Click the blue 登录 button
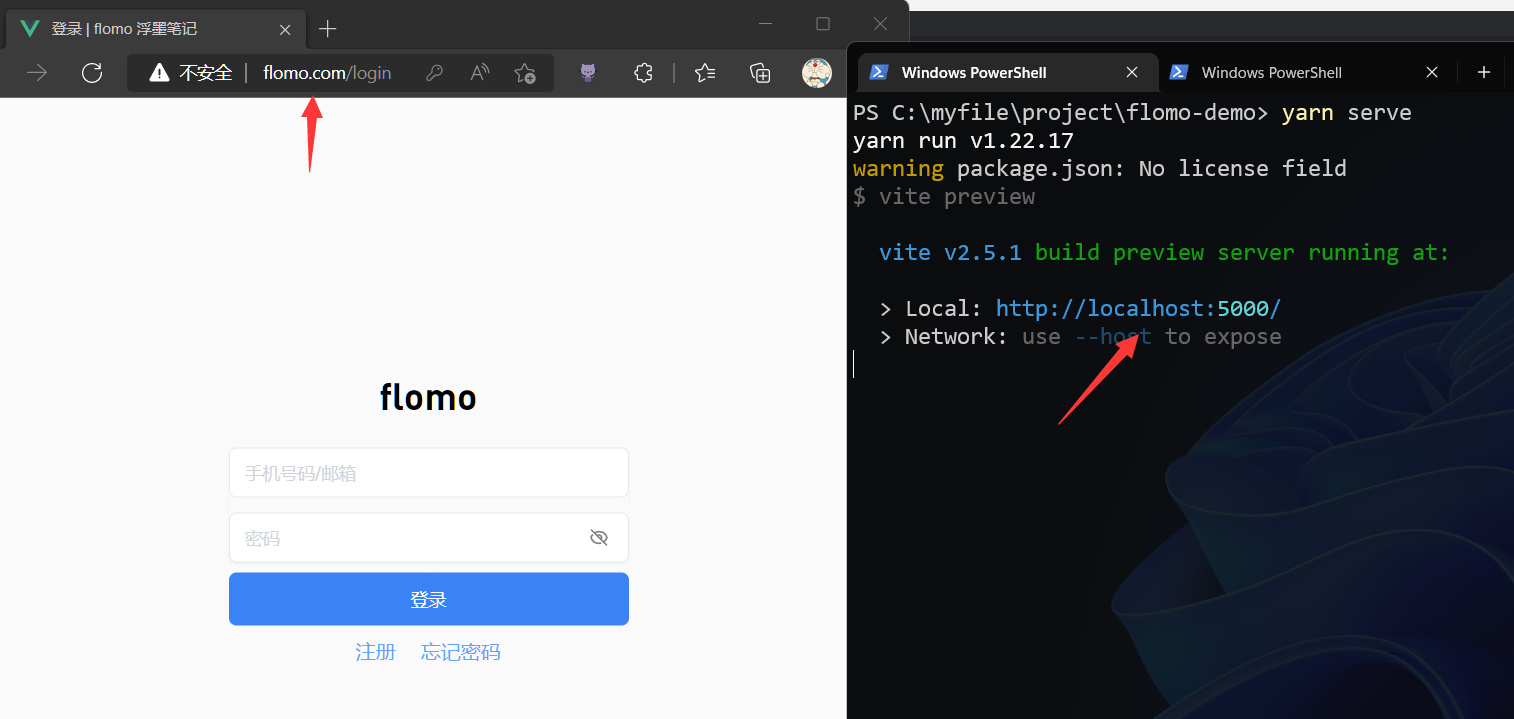1514x719 pixels. 429,599
